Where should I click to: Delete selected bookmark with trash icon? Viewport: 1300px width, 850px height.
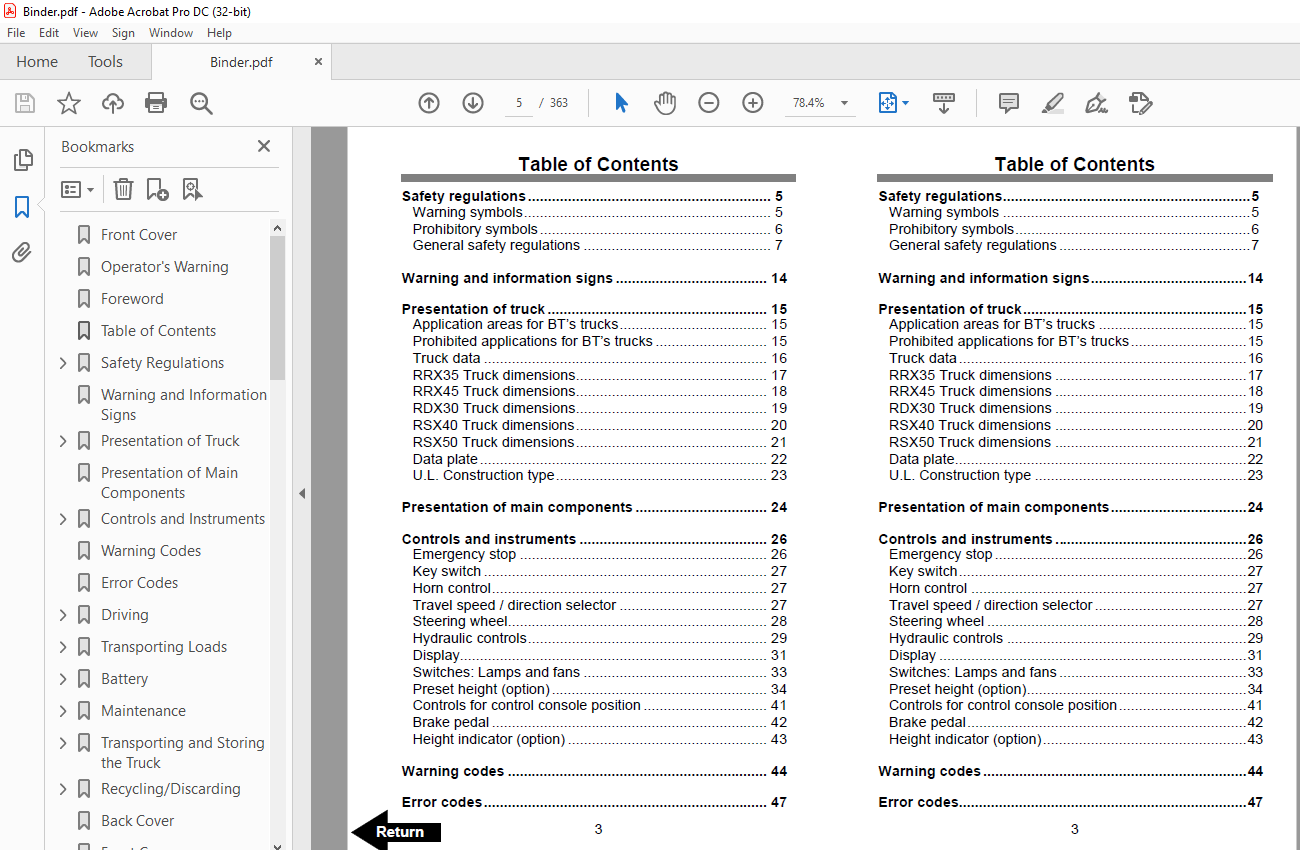123,189
